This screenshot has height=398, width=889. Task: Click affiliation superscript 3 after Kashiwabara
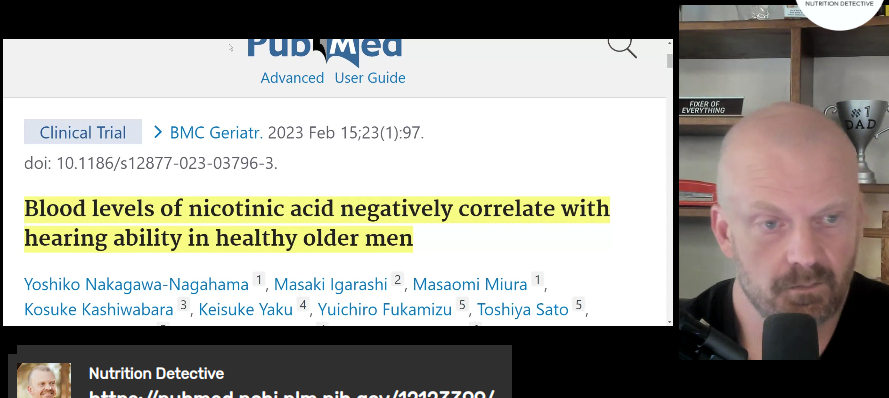pos(183,305)
